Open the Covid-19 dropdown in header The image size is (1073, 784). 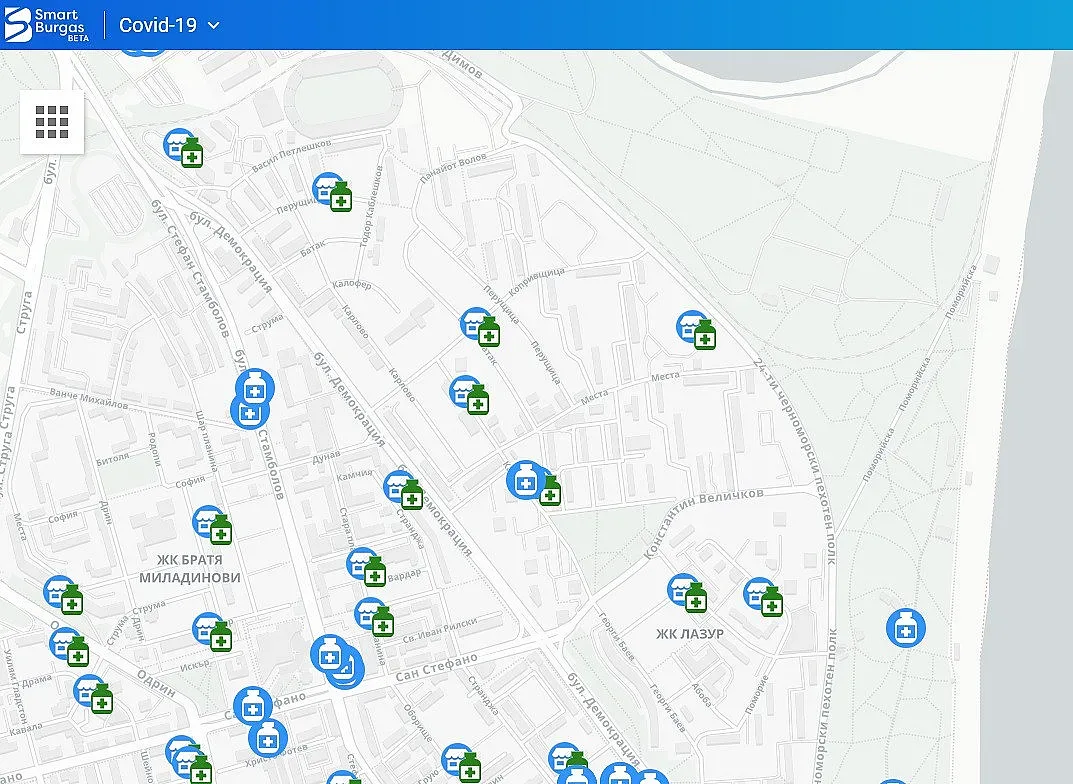click(x=169, y=25)
